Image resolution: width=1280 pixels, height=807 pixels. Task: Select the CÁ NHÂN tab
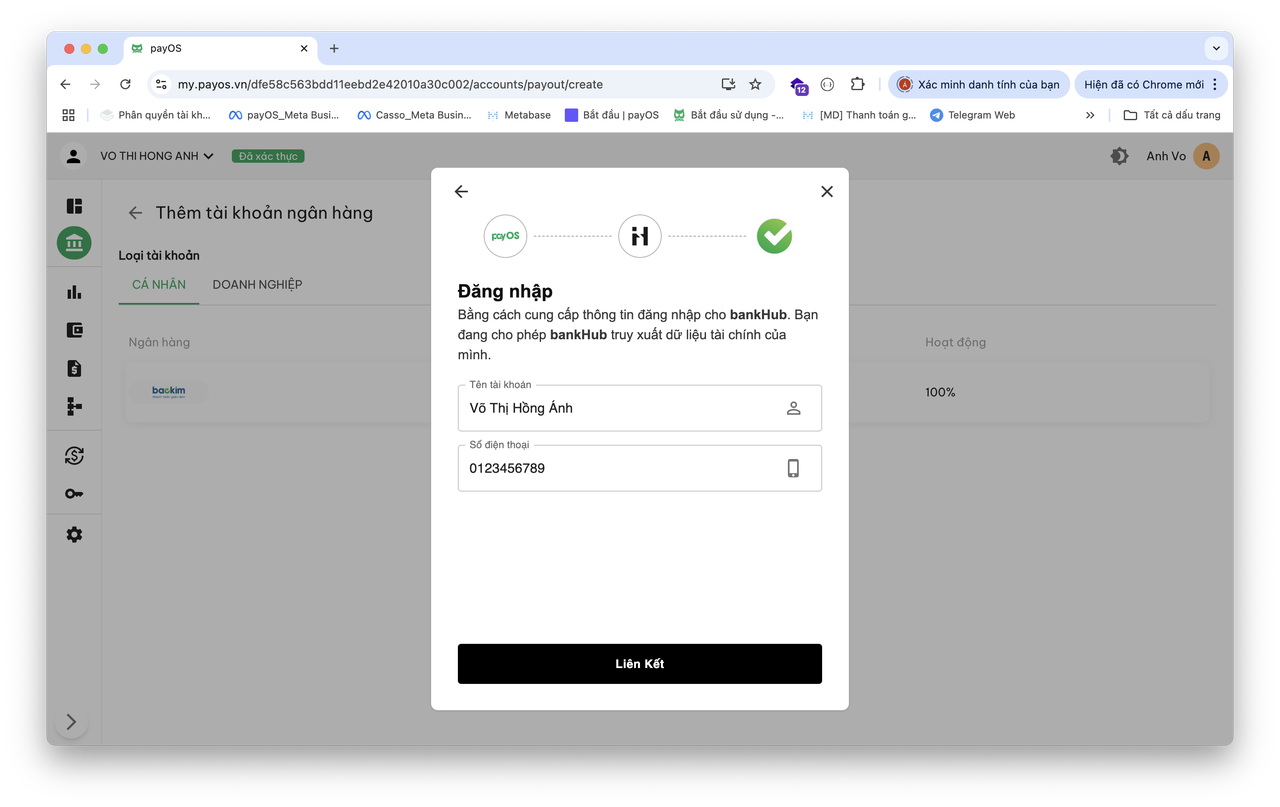pyautogui.click(x=159, y=285)
